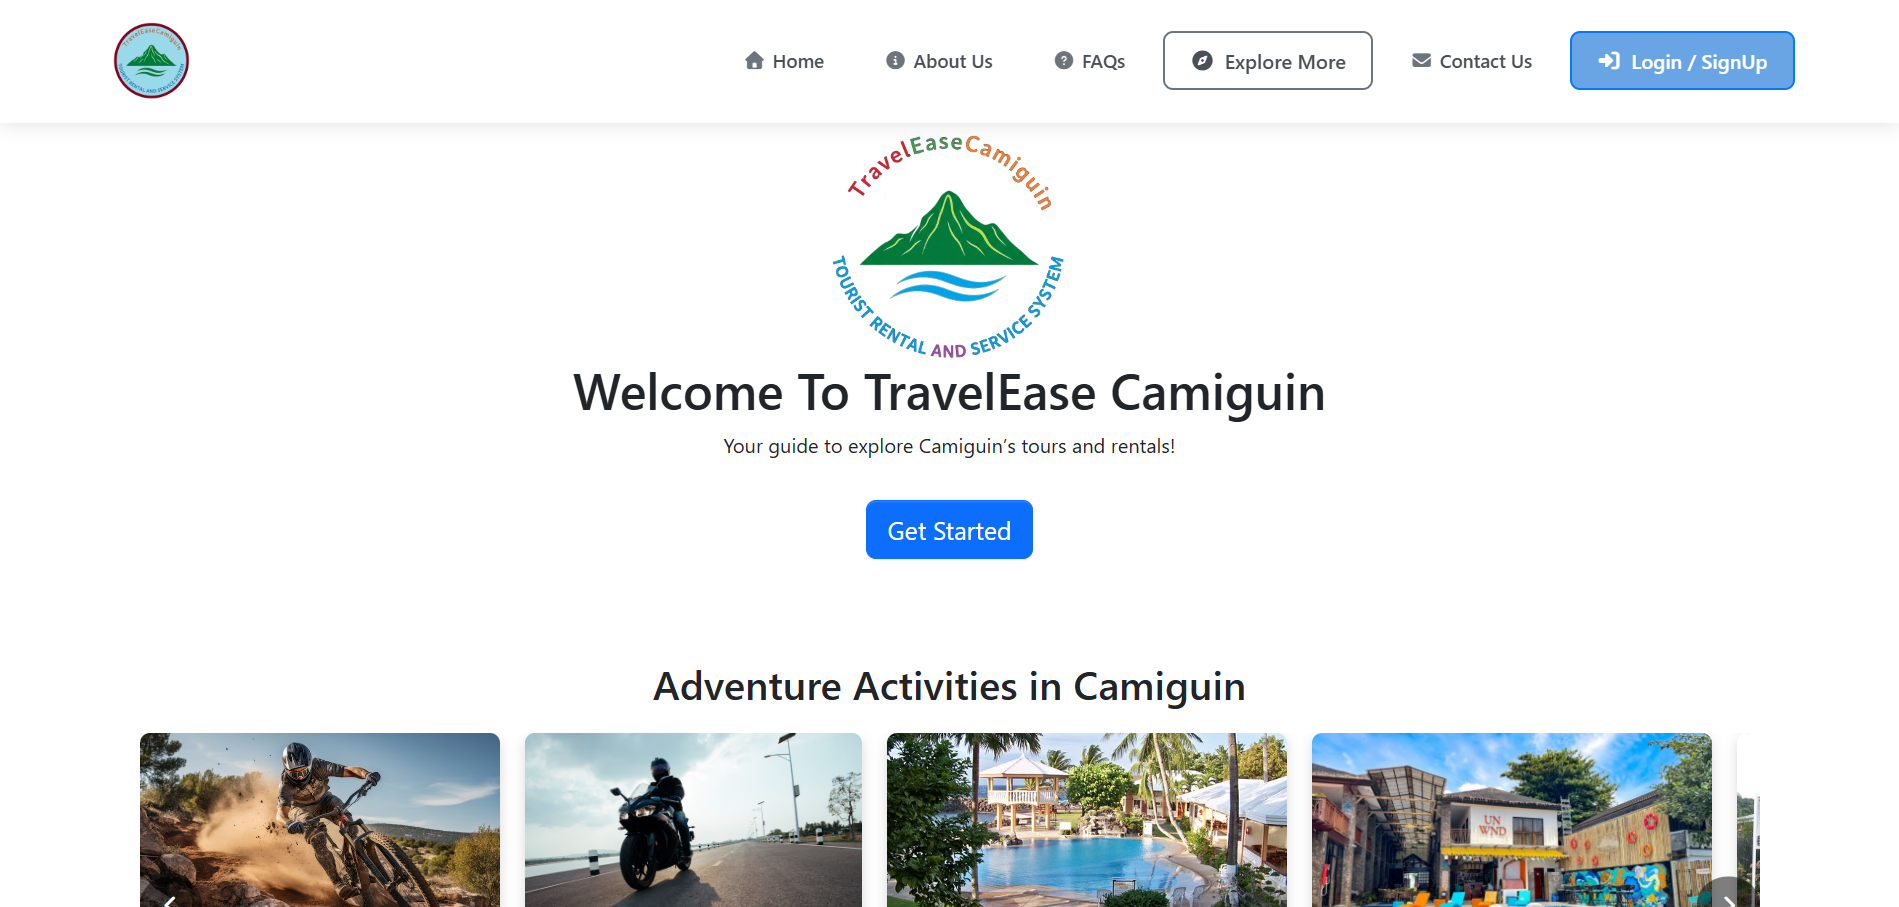Open the mountain biking activity photo

(320, 820)
